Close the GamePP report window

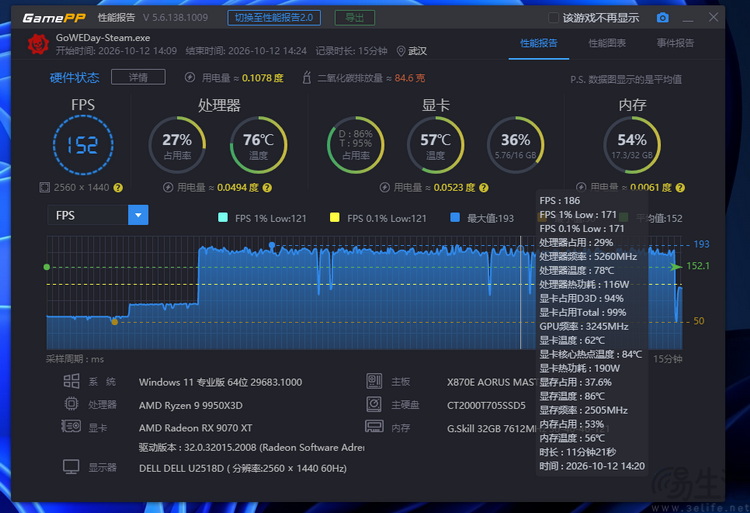(x=713, y=17)
